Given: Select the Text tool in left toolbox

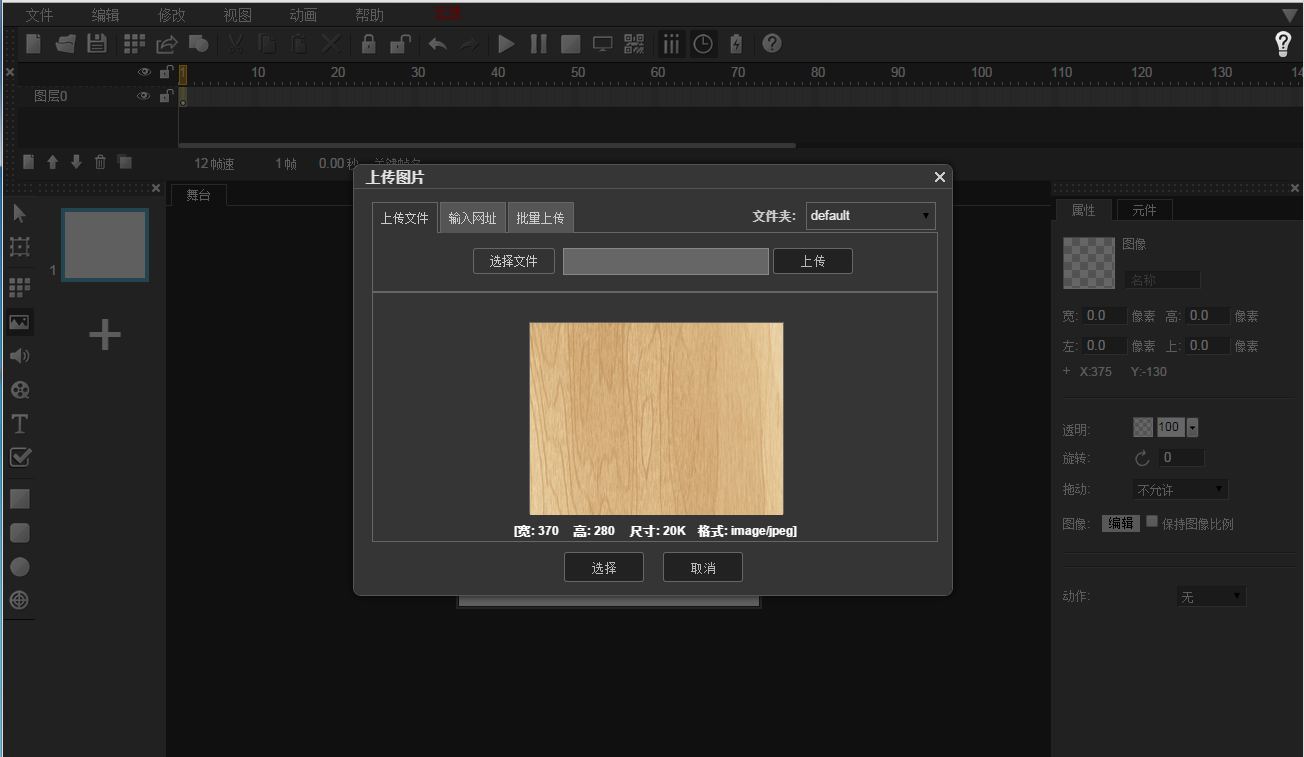Looking at the screenshot, I should pyautogui.click(x=19, y=424).
